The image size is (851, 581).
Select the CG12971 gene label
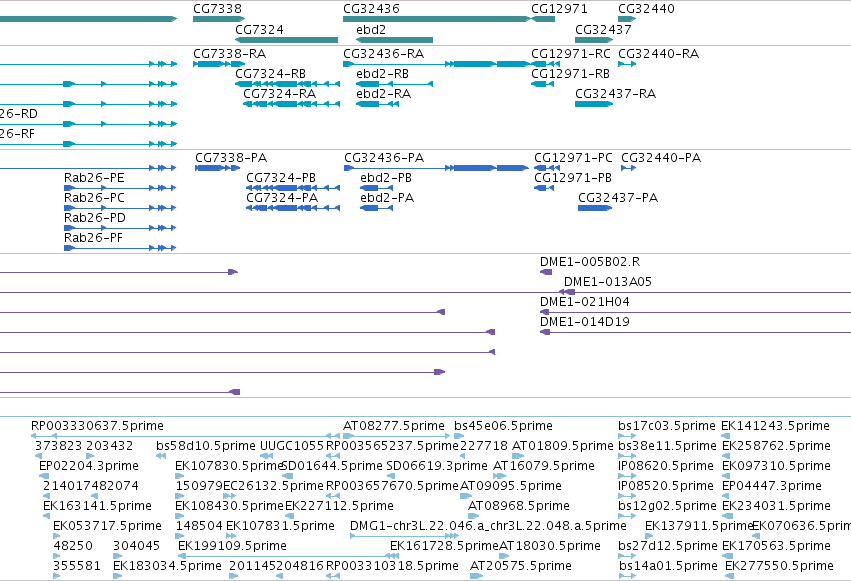[559, 9]
